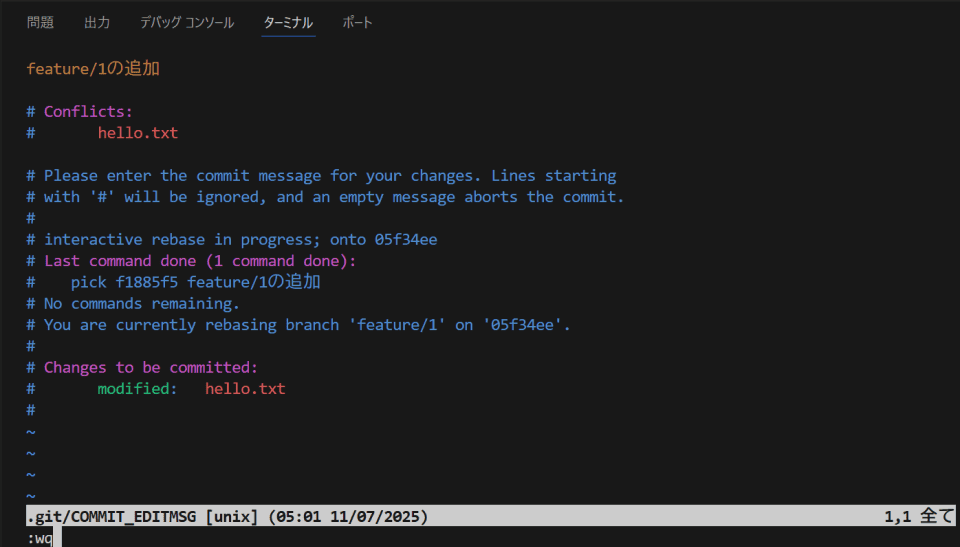The image size is (960, 547).
Task: Click the 'Last command done' line
Action: 191,261
